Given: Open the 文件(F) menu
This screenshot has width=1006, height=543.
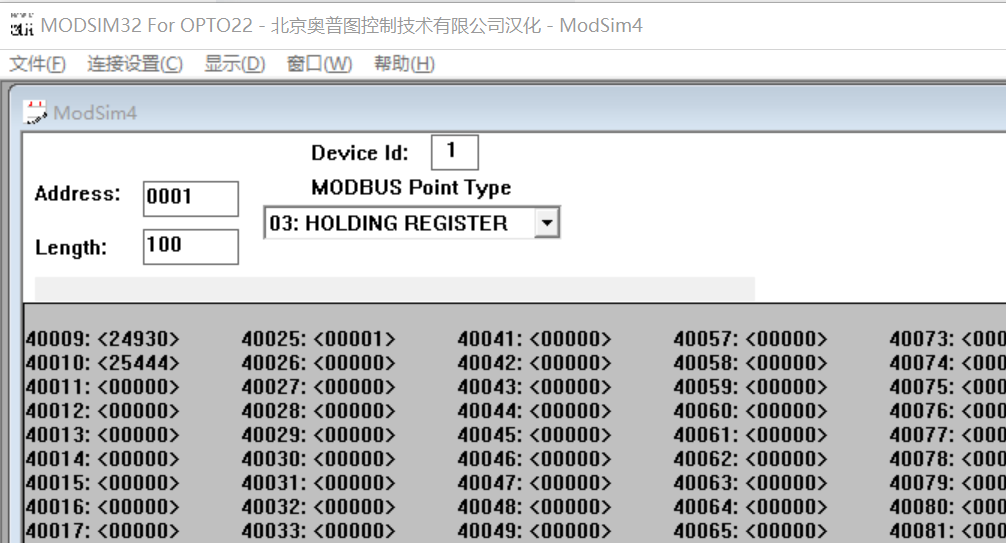Looking at the screenshot, I should point(37,64).
